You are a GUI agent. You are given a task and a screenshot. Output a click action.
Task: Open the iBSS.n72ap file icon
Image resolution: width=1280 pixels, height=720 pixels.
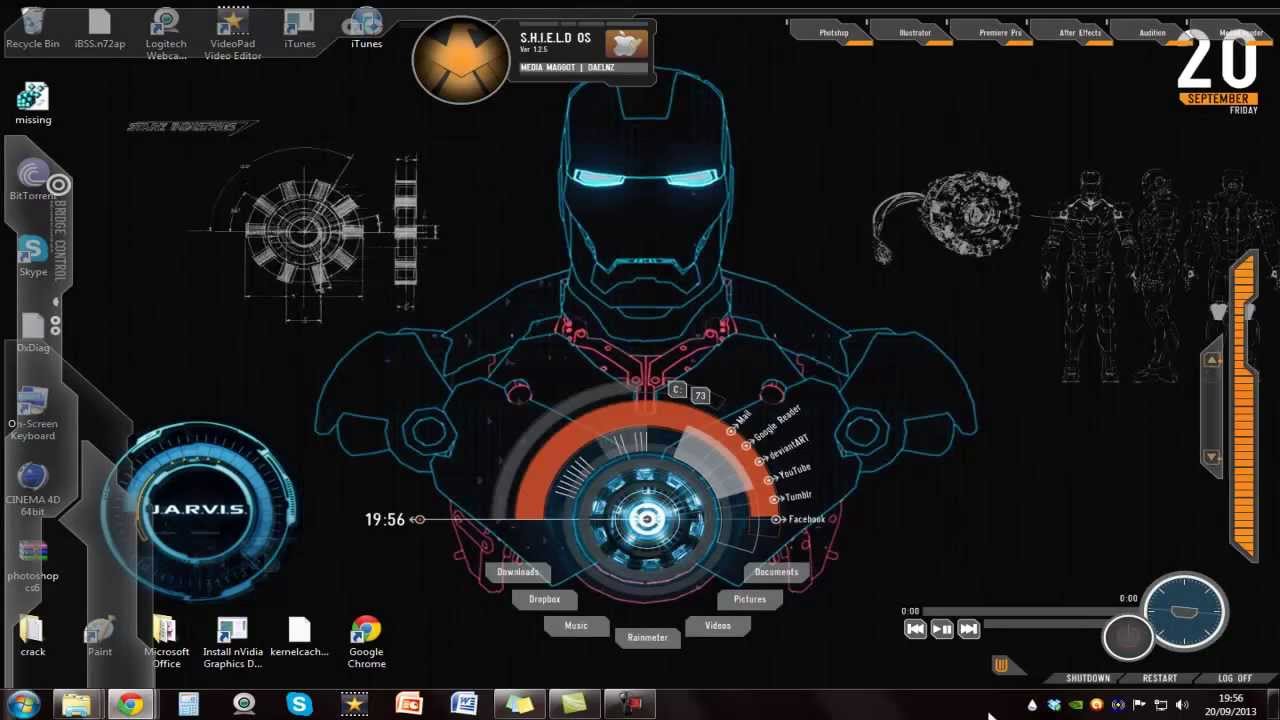tap(100, 28)
